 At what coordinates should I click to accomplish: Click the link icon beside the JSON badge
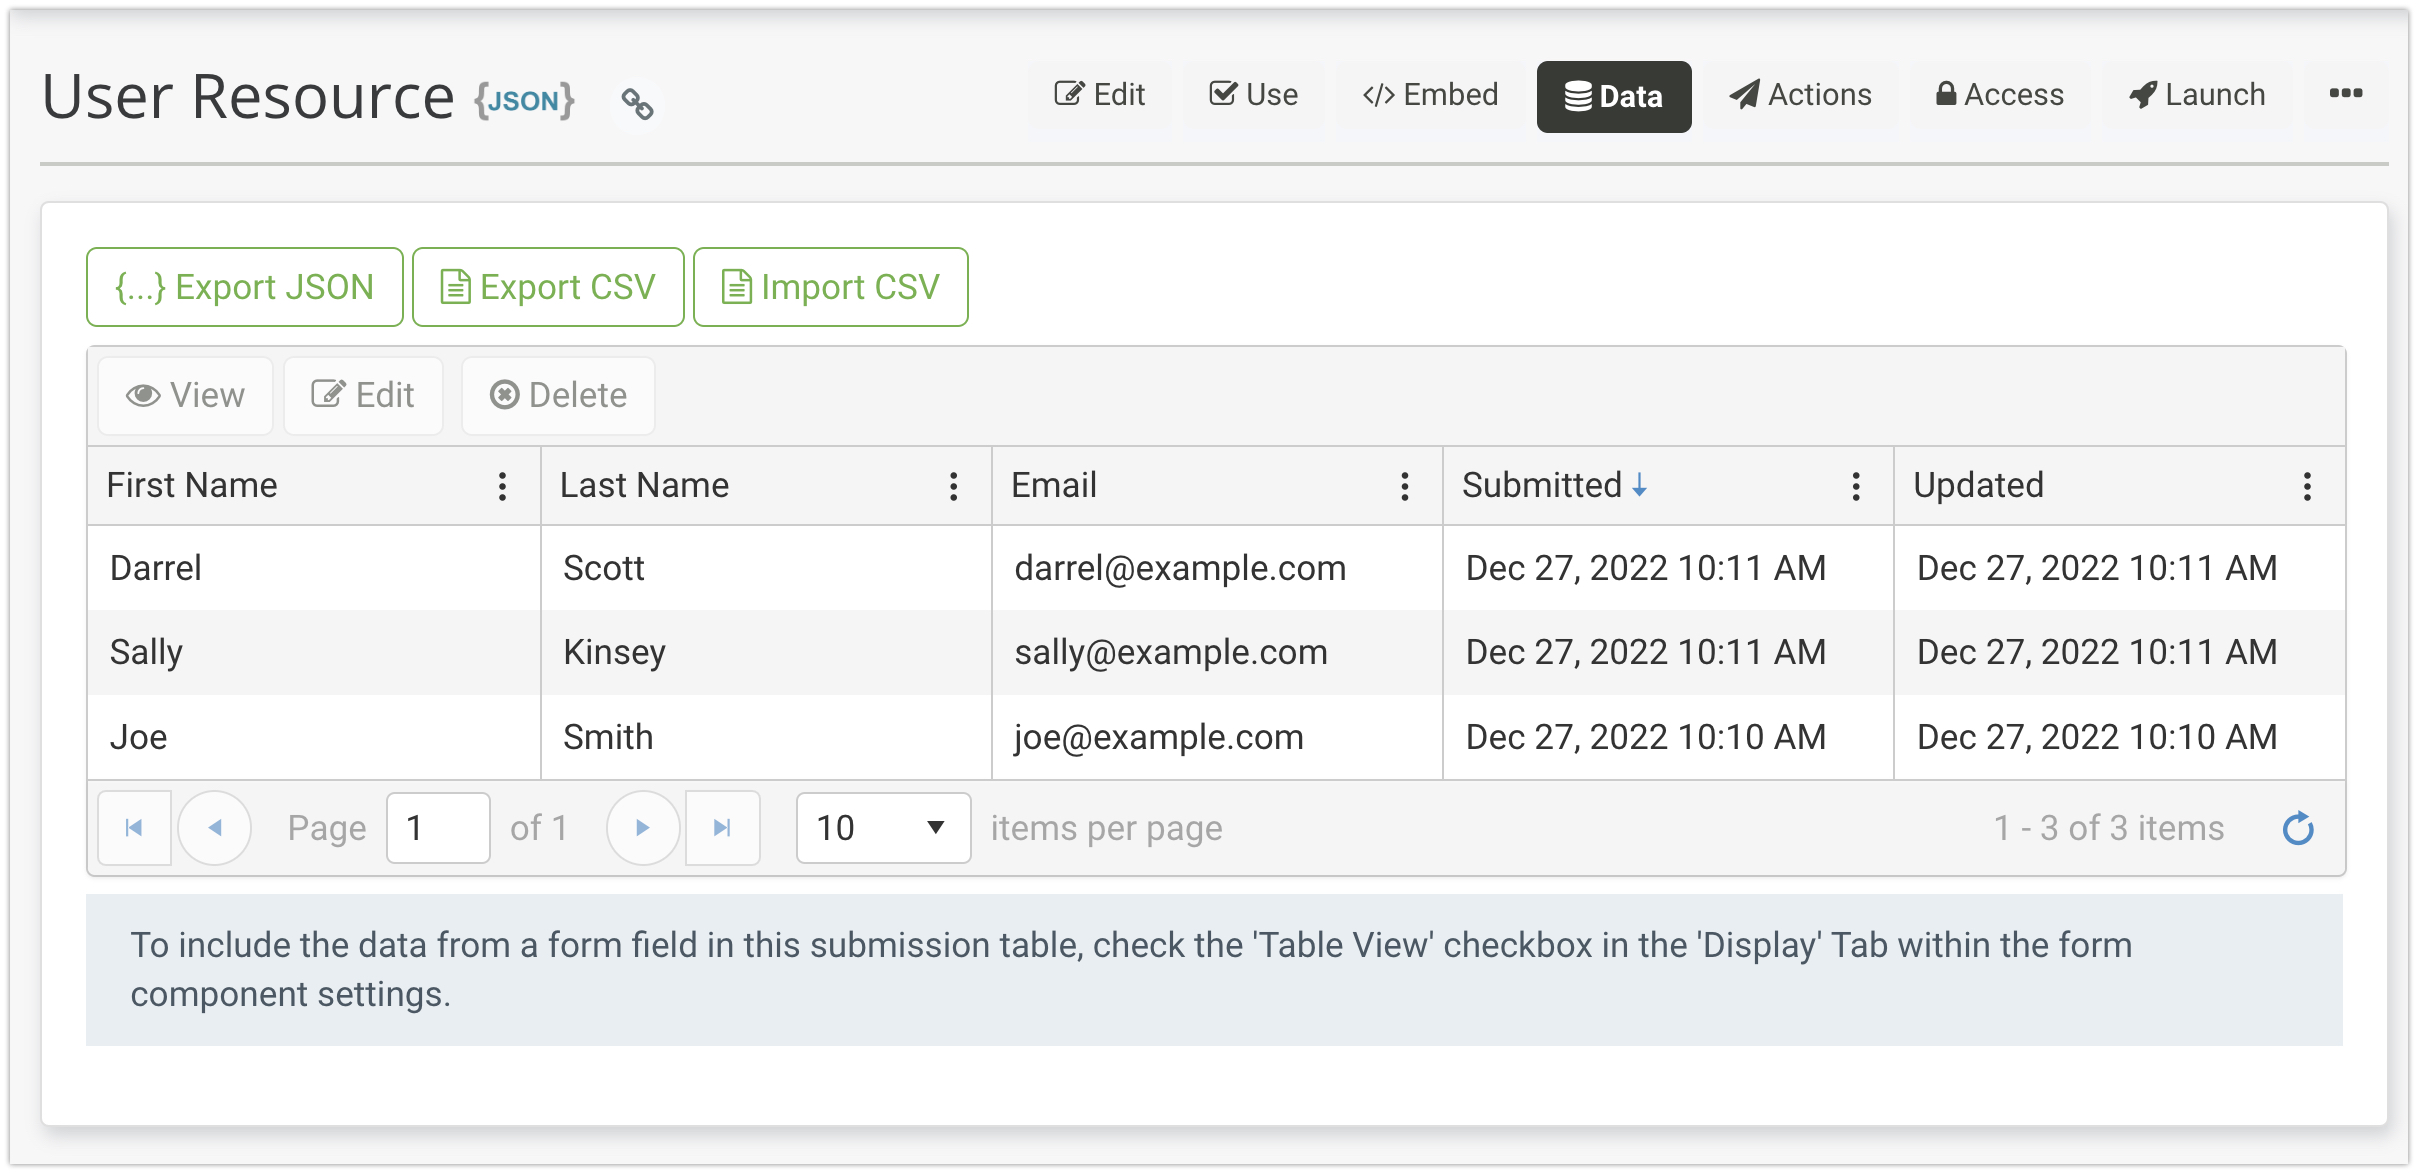pos(637,102)
